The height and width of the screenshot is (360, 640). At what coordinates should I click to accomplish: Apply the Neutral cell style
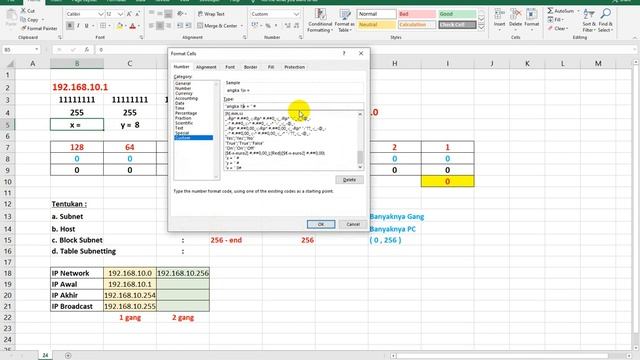pos(376,25)
